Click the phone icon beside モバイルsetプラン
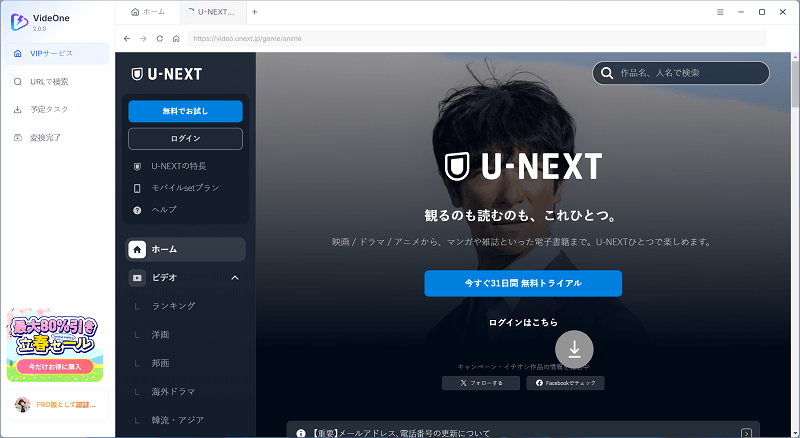 pyautogui.click(x=137, y=188)
